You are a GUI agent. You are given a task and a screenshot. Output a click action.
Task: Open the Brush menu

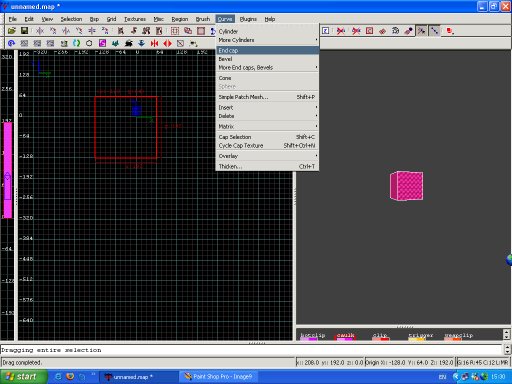203,19
